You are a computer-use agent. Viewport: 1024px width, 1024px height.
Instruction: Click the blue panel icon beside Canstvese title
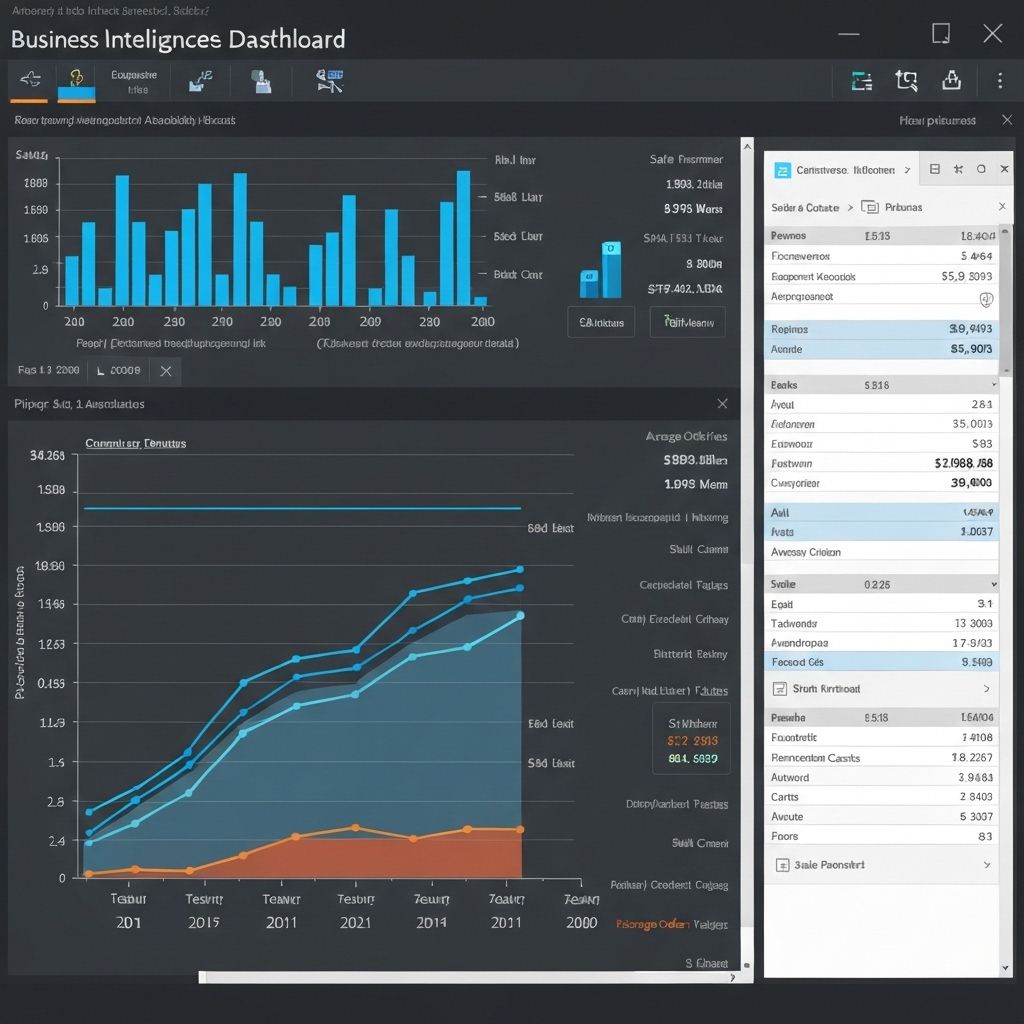point(781,169)
